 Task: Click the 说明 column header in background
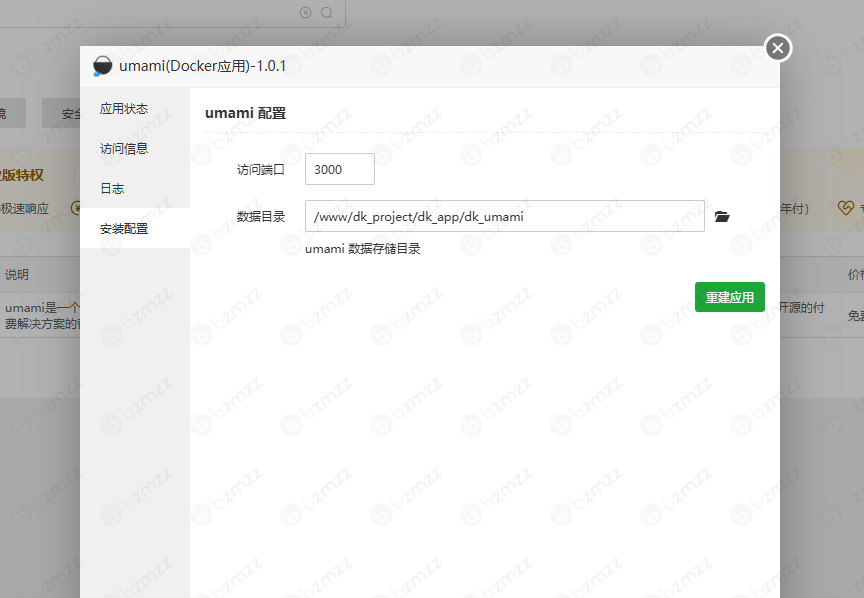point(17,274)
